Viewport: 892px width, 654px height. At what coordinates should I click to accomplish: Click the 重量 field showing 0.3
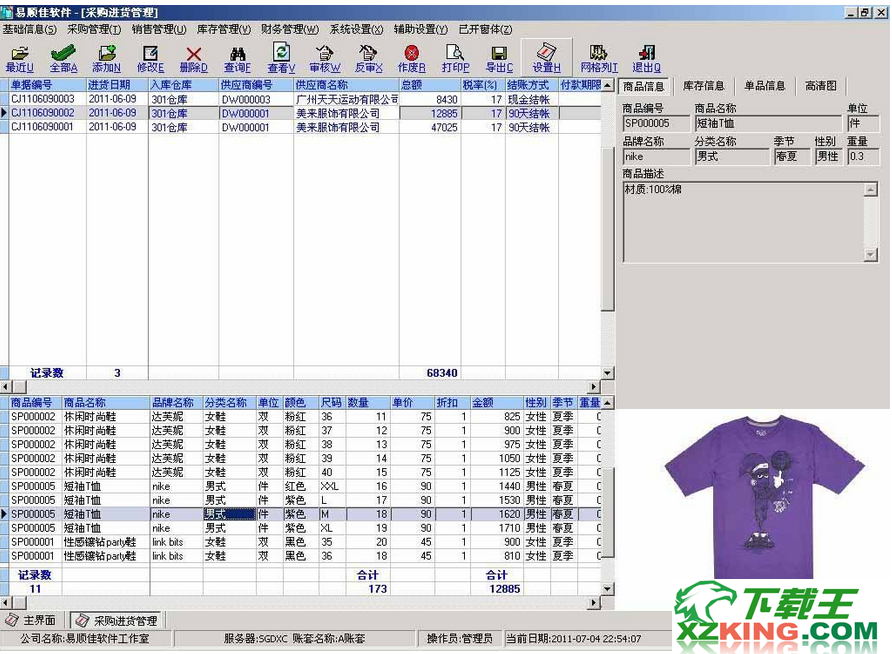tap(863, 157)
